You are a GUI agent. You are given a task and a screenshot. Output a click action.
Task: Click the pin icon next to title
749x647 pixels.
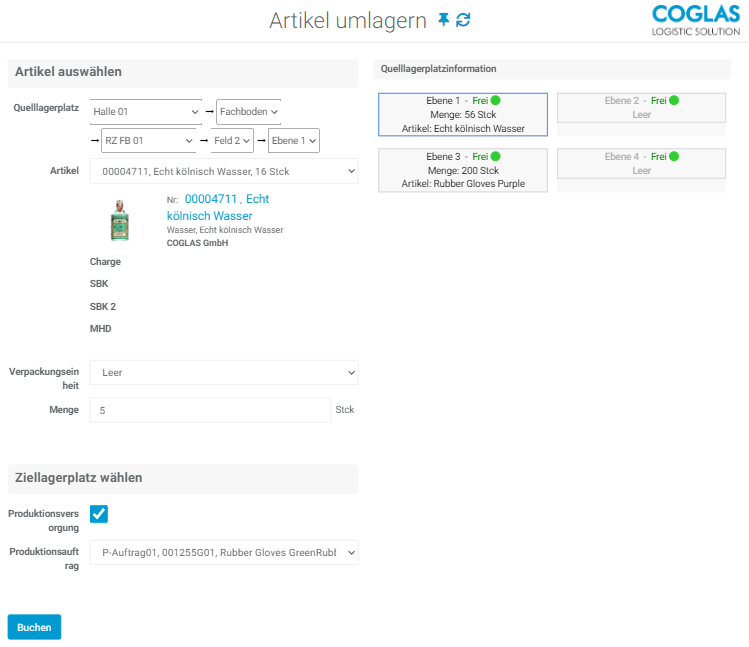click(444, 20)
